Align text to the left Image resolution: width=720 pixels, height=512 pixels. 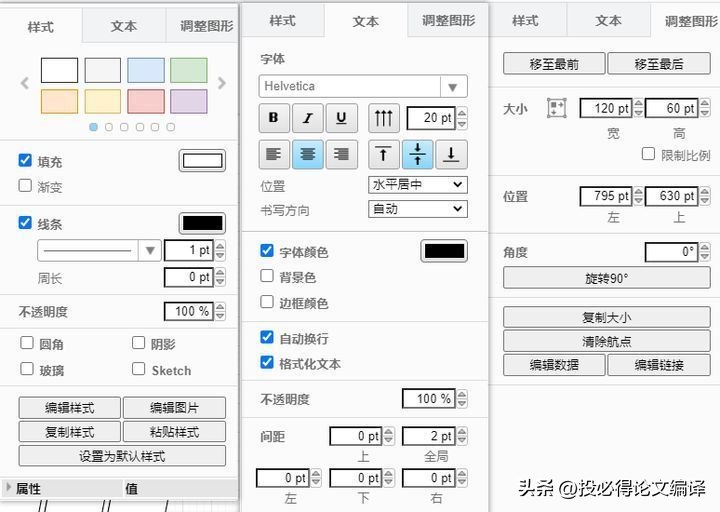274,154
